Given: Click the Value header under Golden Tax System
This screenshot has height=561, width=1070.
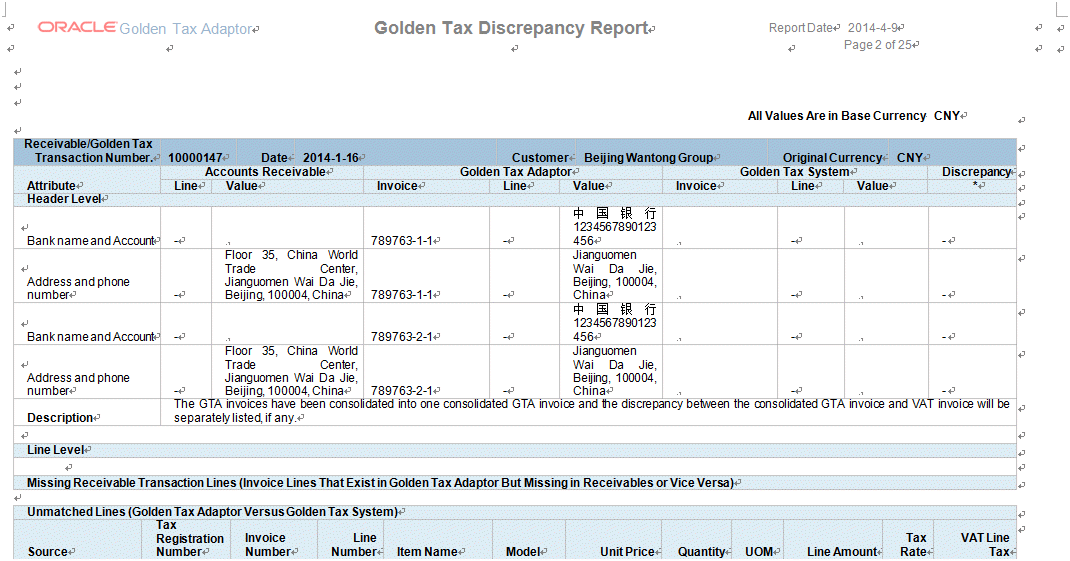Looking at the screenshot, I should 873,186.
